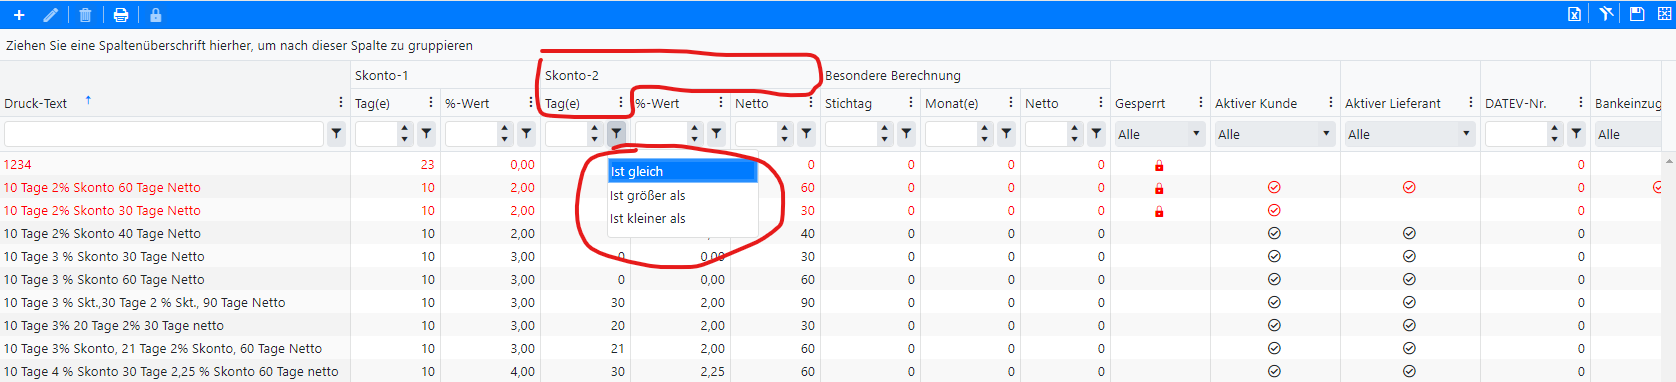Click the Monat(e) filter spinner arrows

(x=985, y=133)
